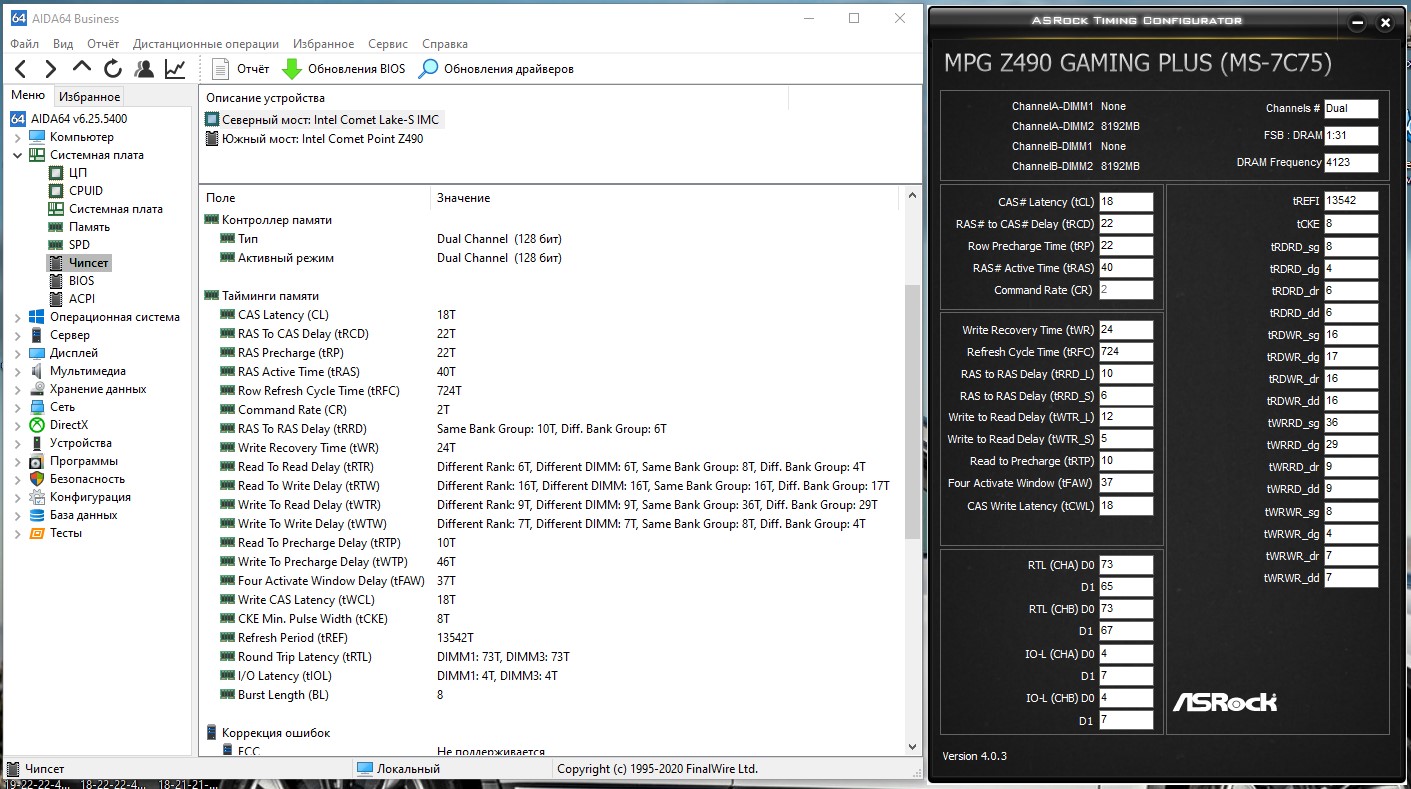Open the Вид menu
Screen dimensions: 1411x789
tap(63, 44)
